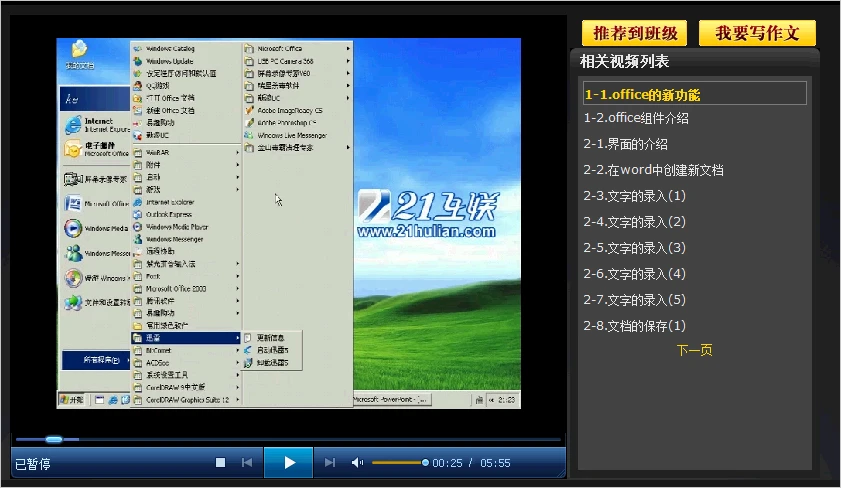
Task: Click Adobe ImageReady CS icon
Action: pos(249,110)
